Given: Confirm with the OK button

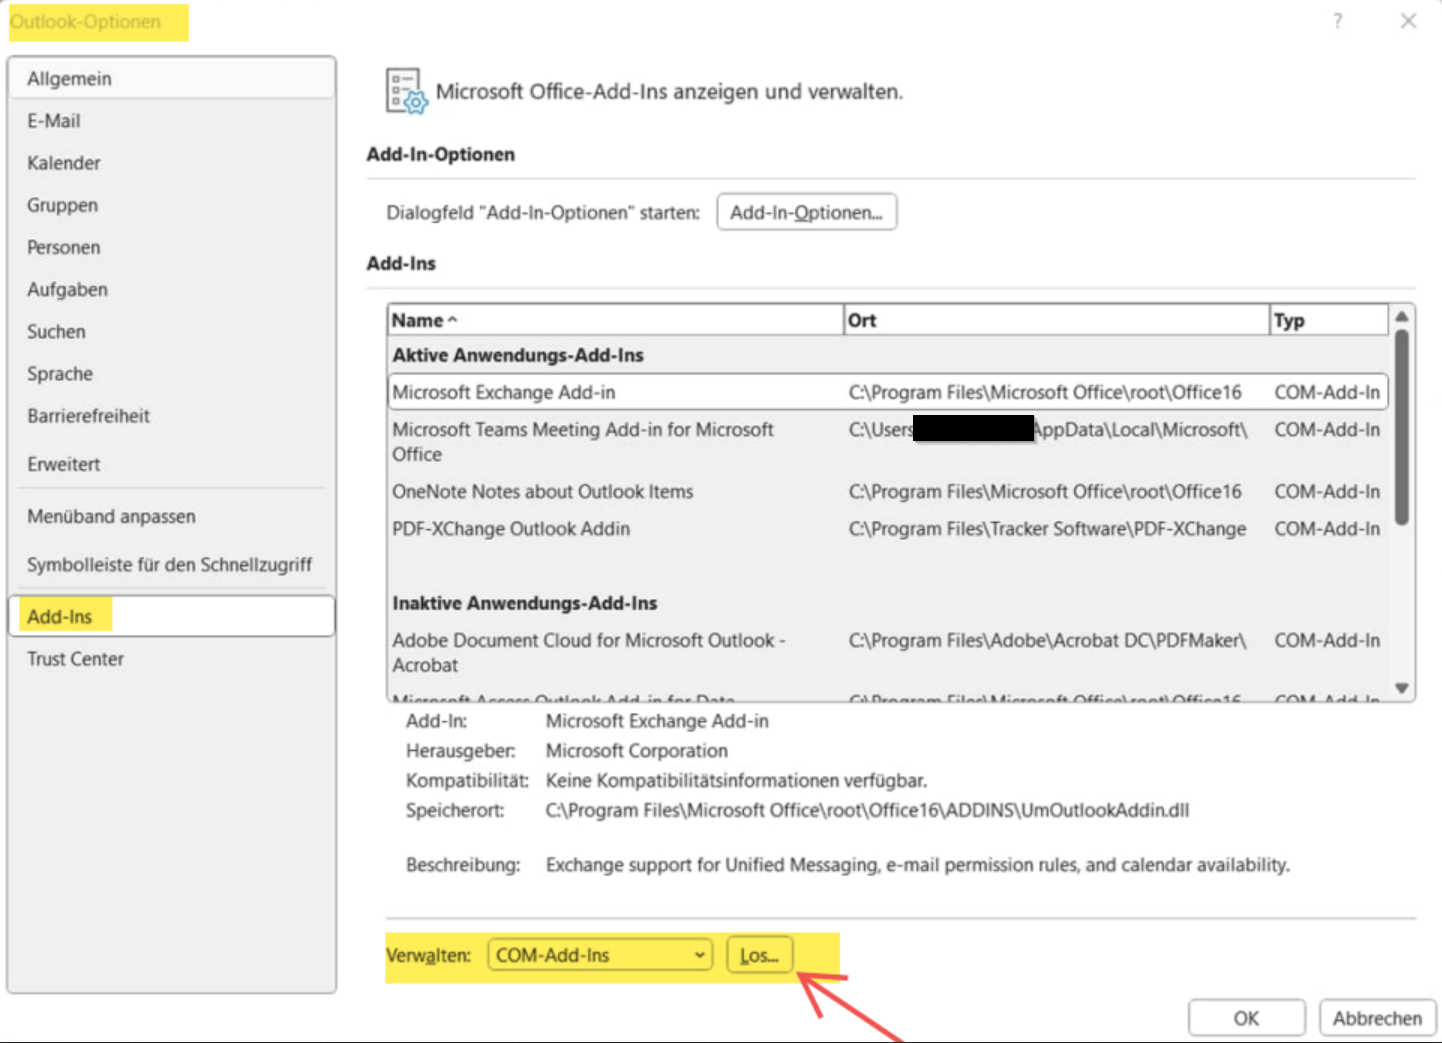Looking at the screenshot, I should coord(1246,1018).
